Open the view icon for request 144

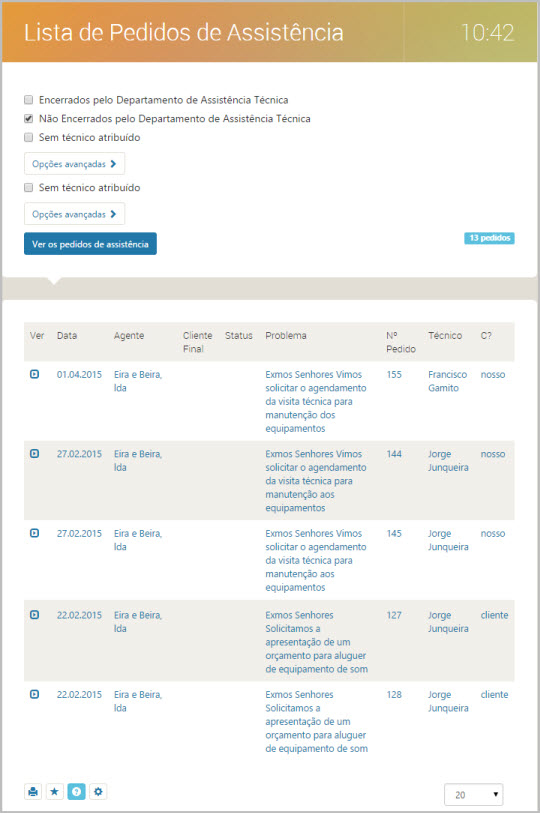click(x=34, y=454)
